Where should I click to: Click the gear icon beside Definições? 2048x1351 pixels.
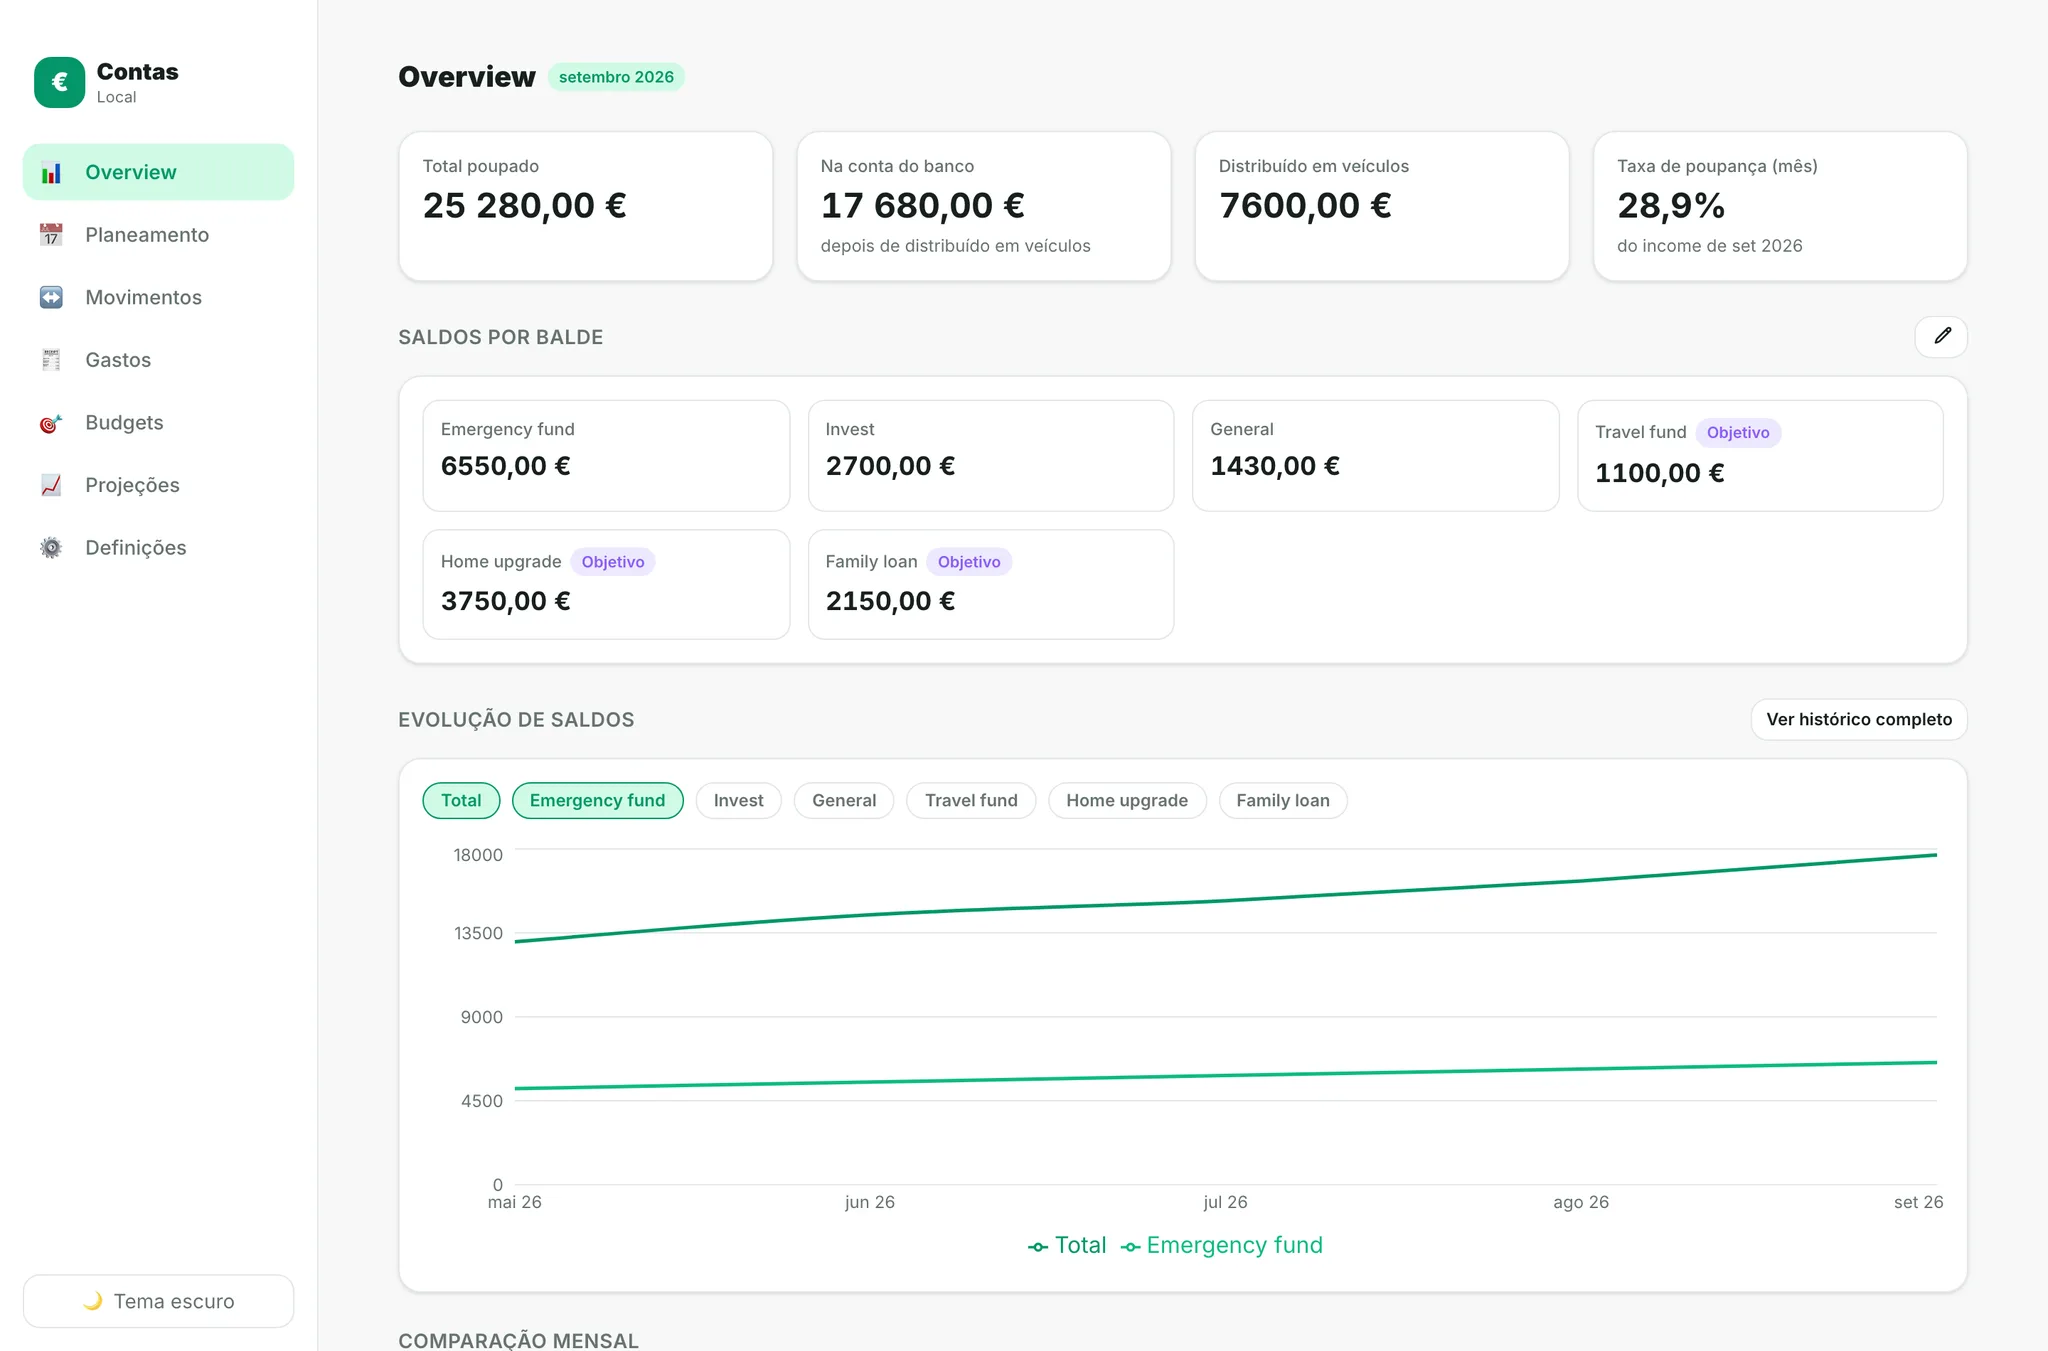[x=51, y=548]
